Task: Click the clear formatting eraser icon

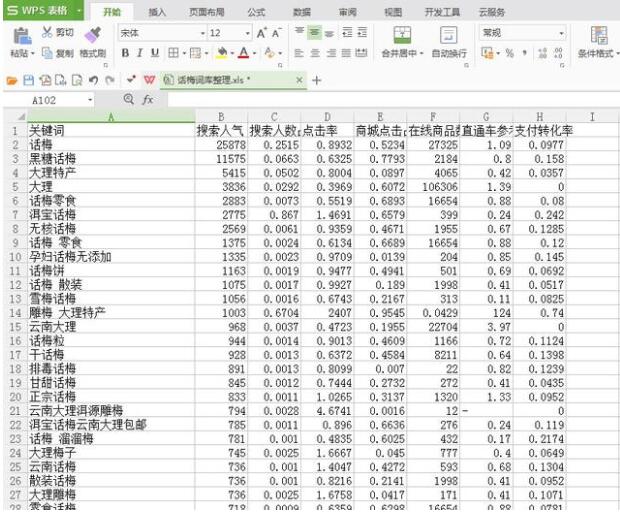Action: [270, 53]
